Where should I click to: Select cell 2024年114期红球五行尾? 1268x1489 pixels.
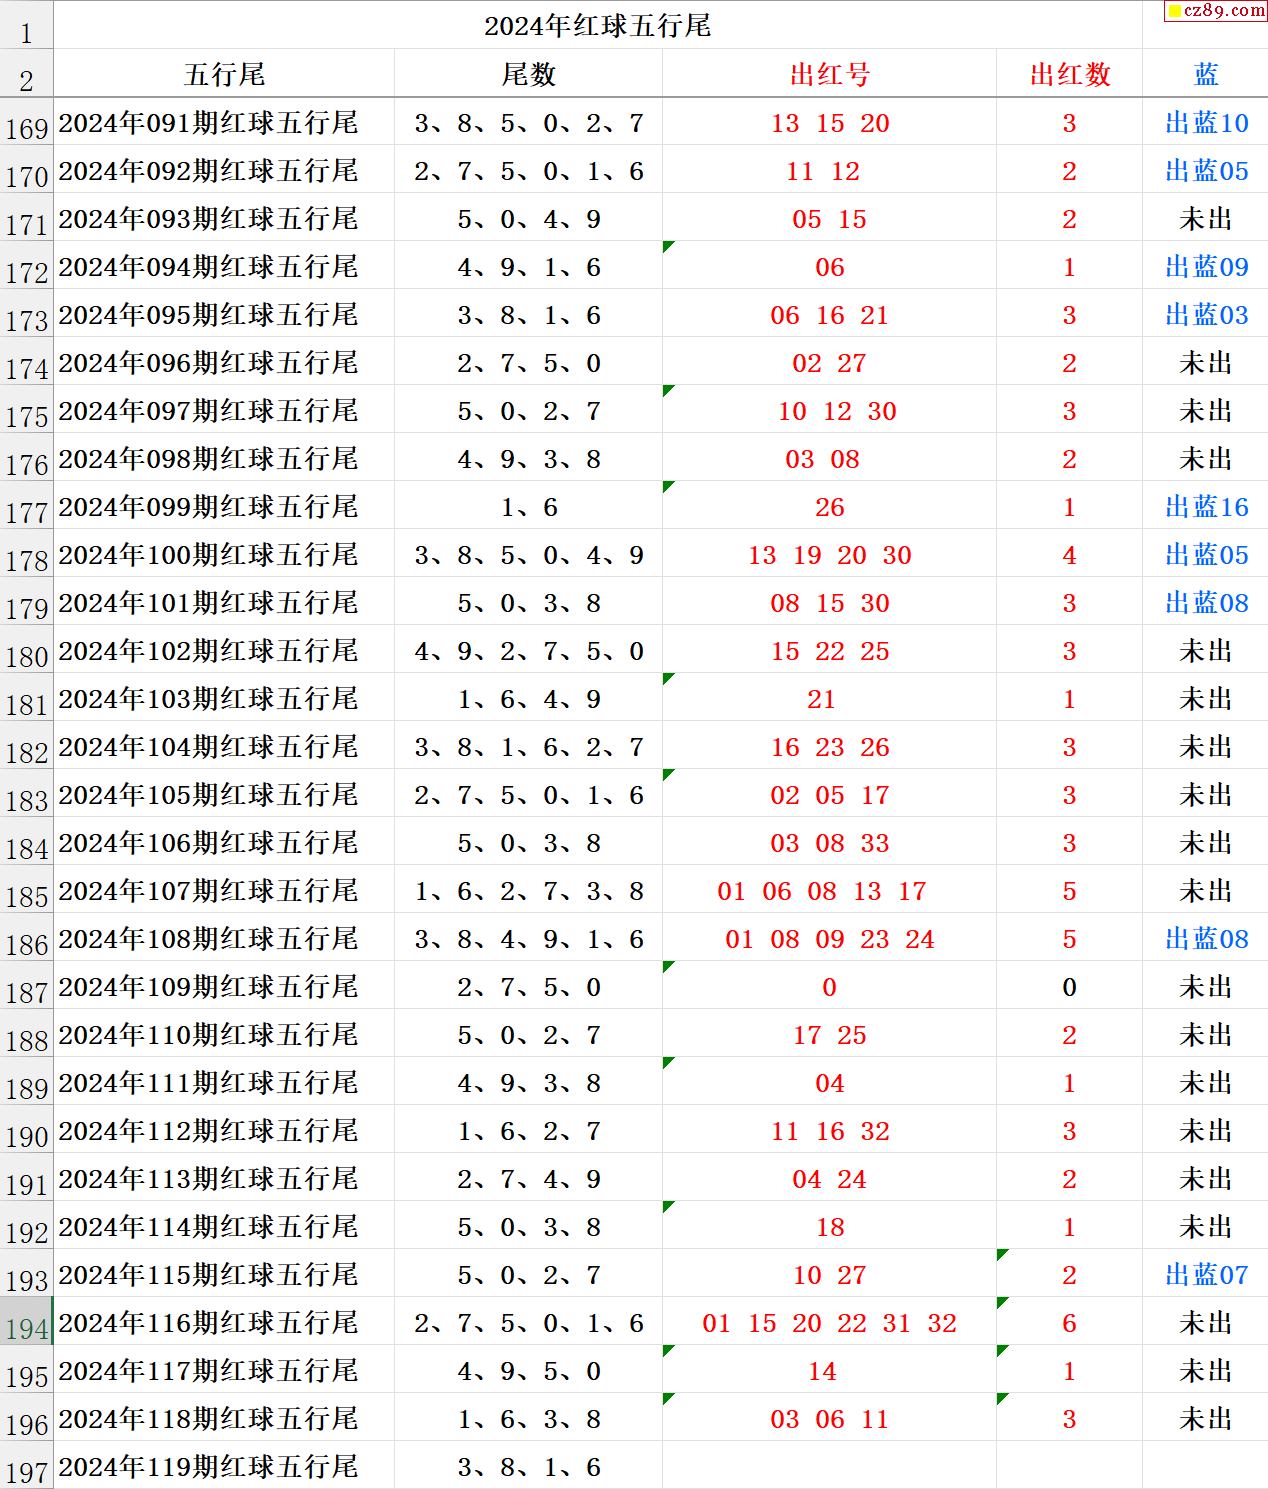coord(224,1227)
